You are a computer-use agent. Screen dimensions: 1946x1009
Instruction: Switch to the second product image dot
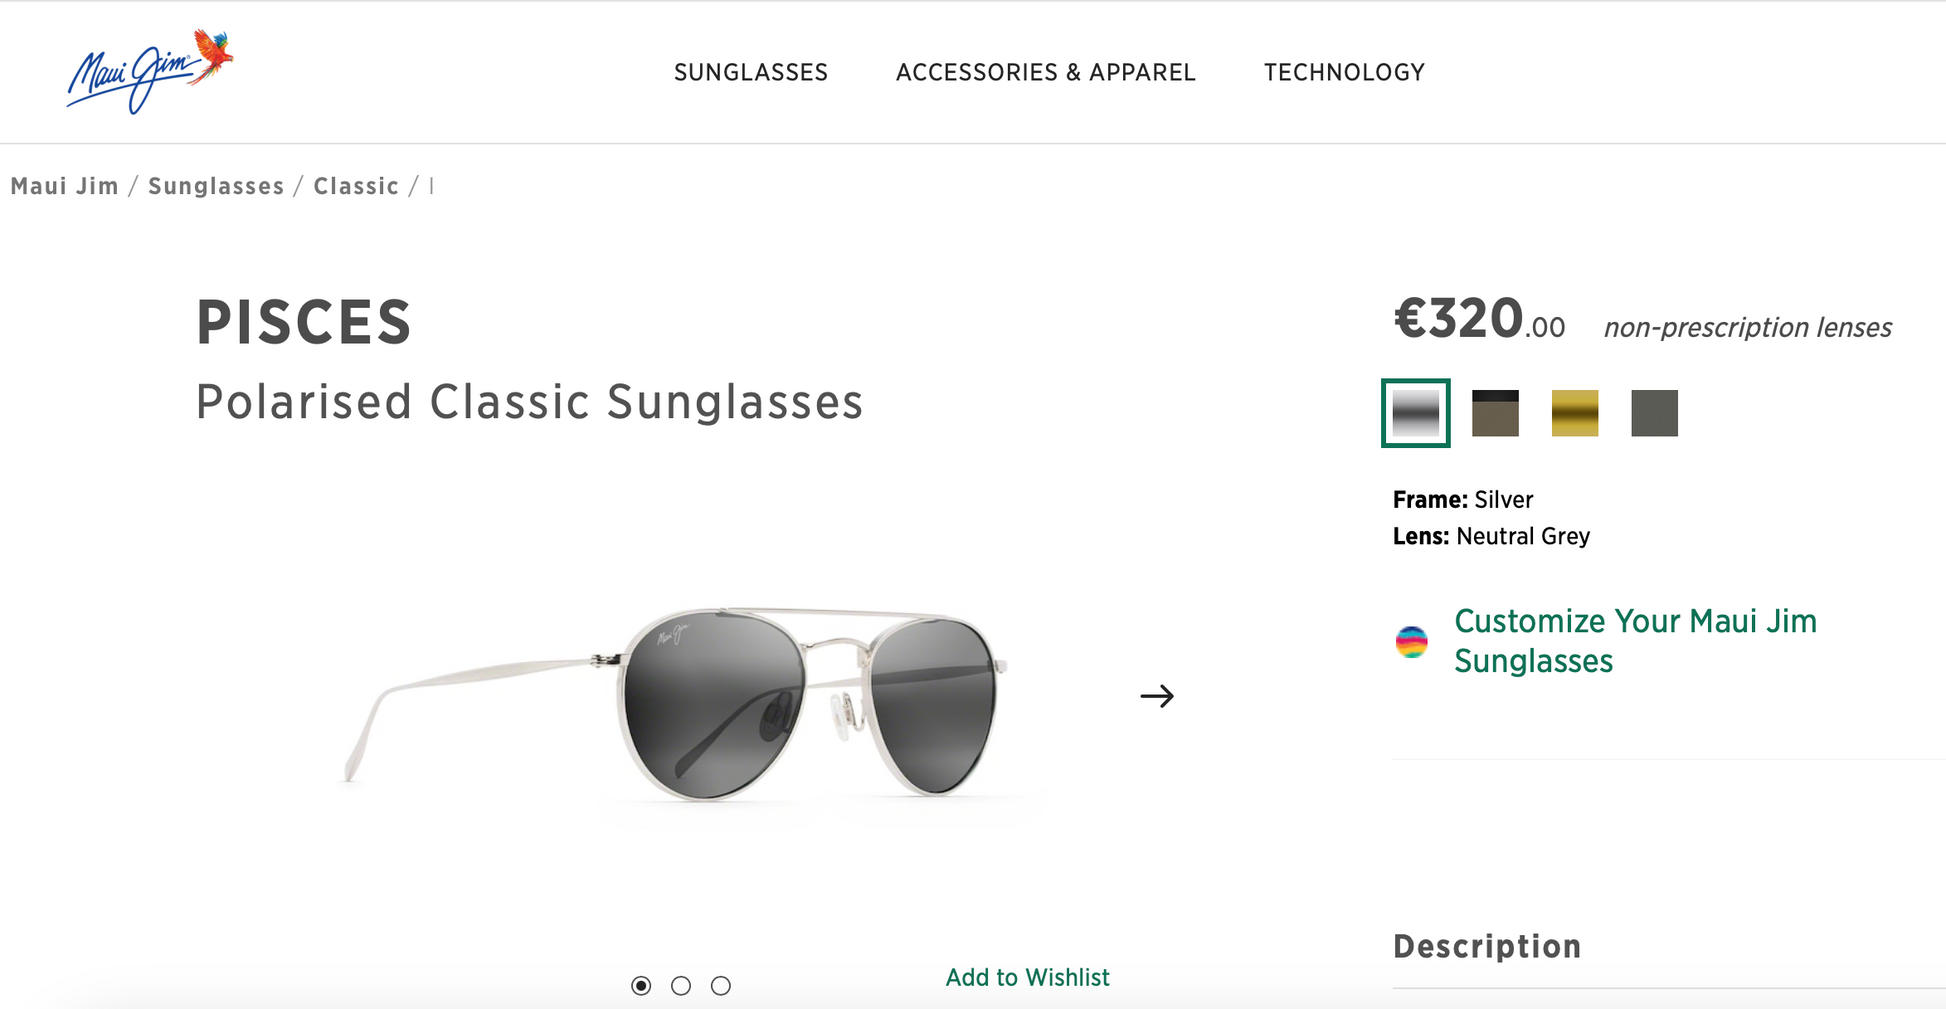point(681,985)
